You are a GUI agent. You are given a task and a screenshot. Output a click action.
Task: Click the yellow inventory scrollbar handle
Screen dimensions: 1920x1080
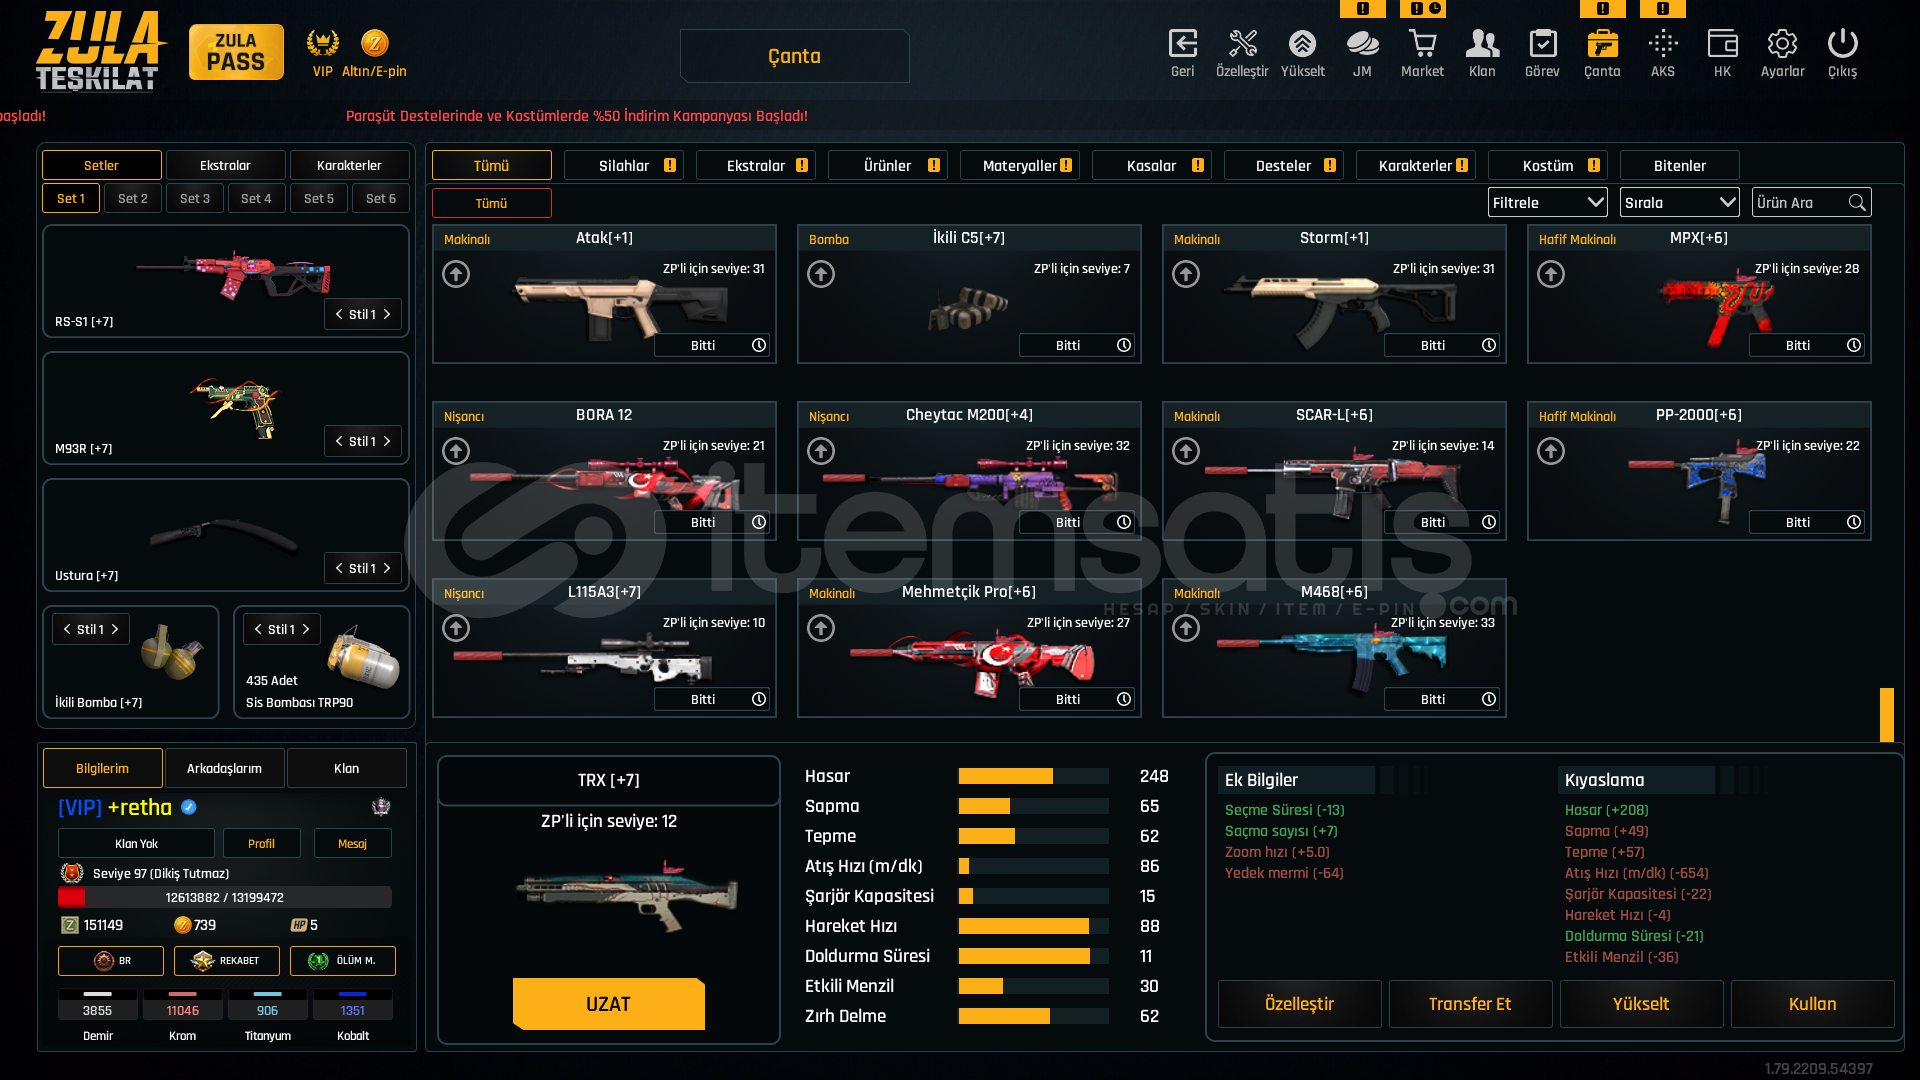click(1886, 714)
